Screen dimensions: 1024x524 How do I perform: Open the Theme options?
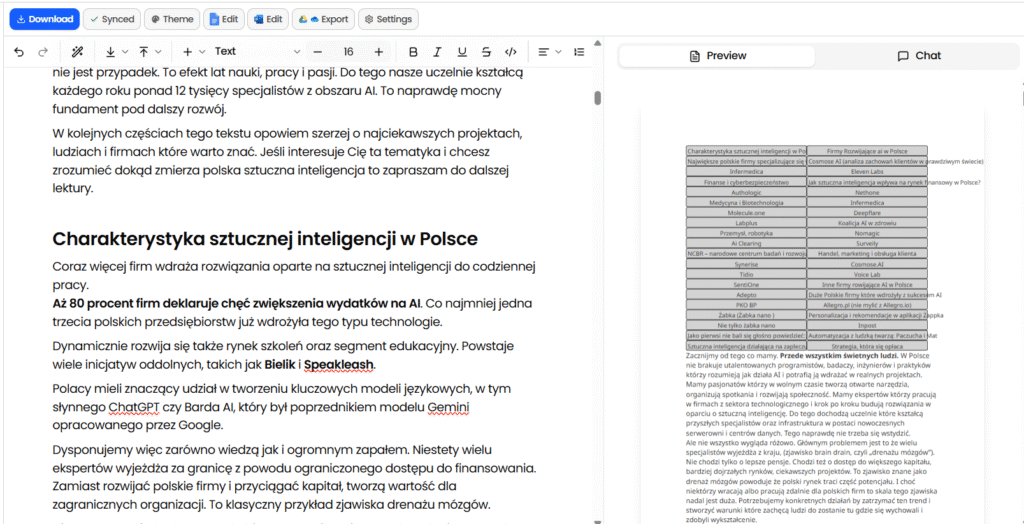172,19
